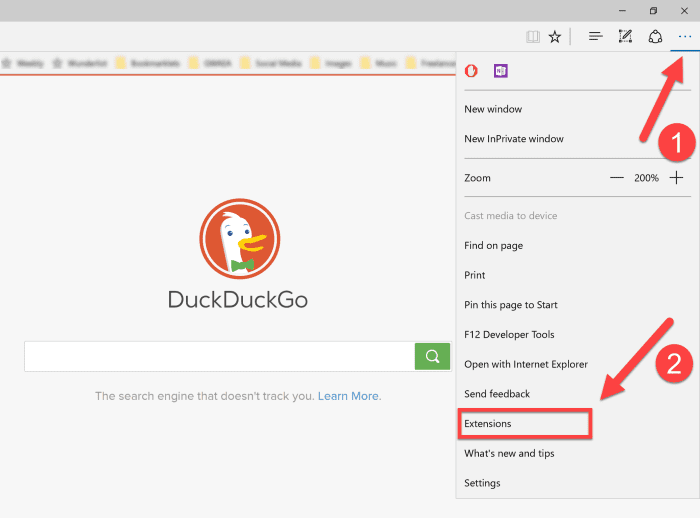The height and width of the screenshot is (518, 700).
Task: Choose Print from the menu
Action: [475, 275]
